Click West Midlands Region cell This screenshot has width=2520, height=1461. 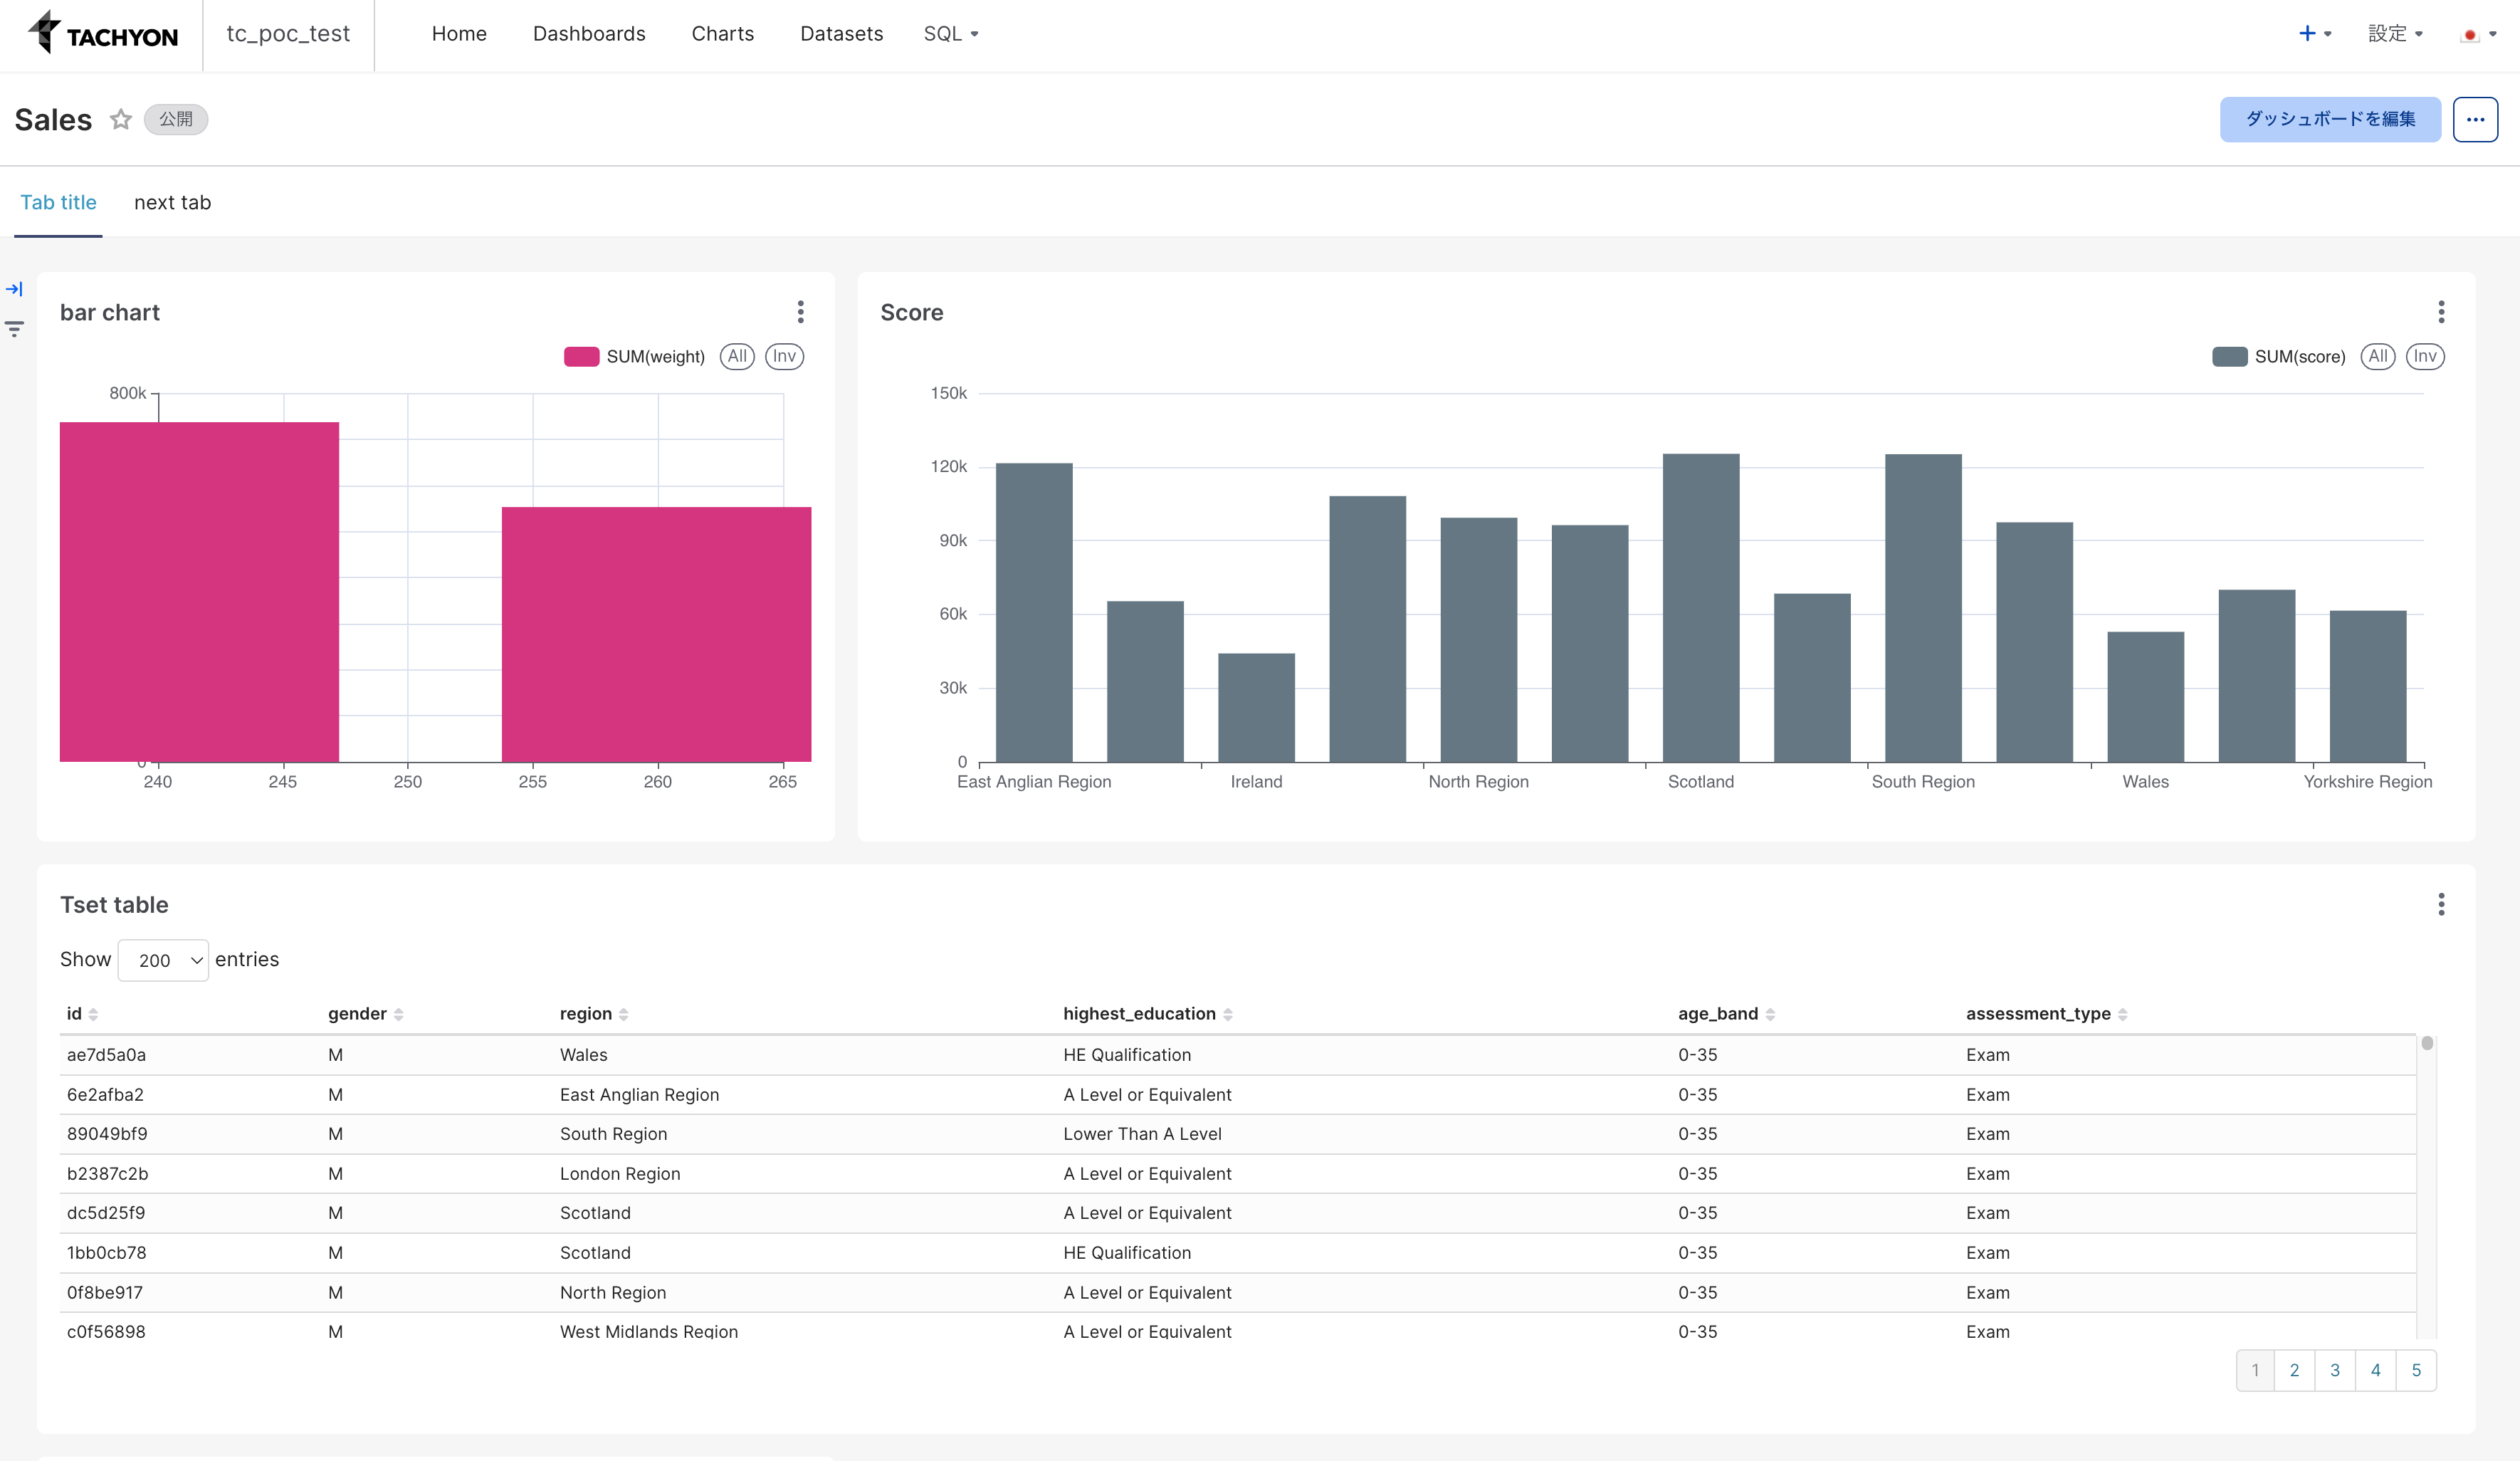pyautogui.click(x=649, y=1331)
